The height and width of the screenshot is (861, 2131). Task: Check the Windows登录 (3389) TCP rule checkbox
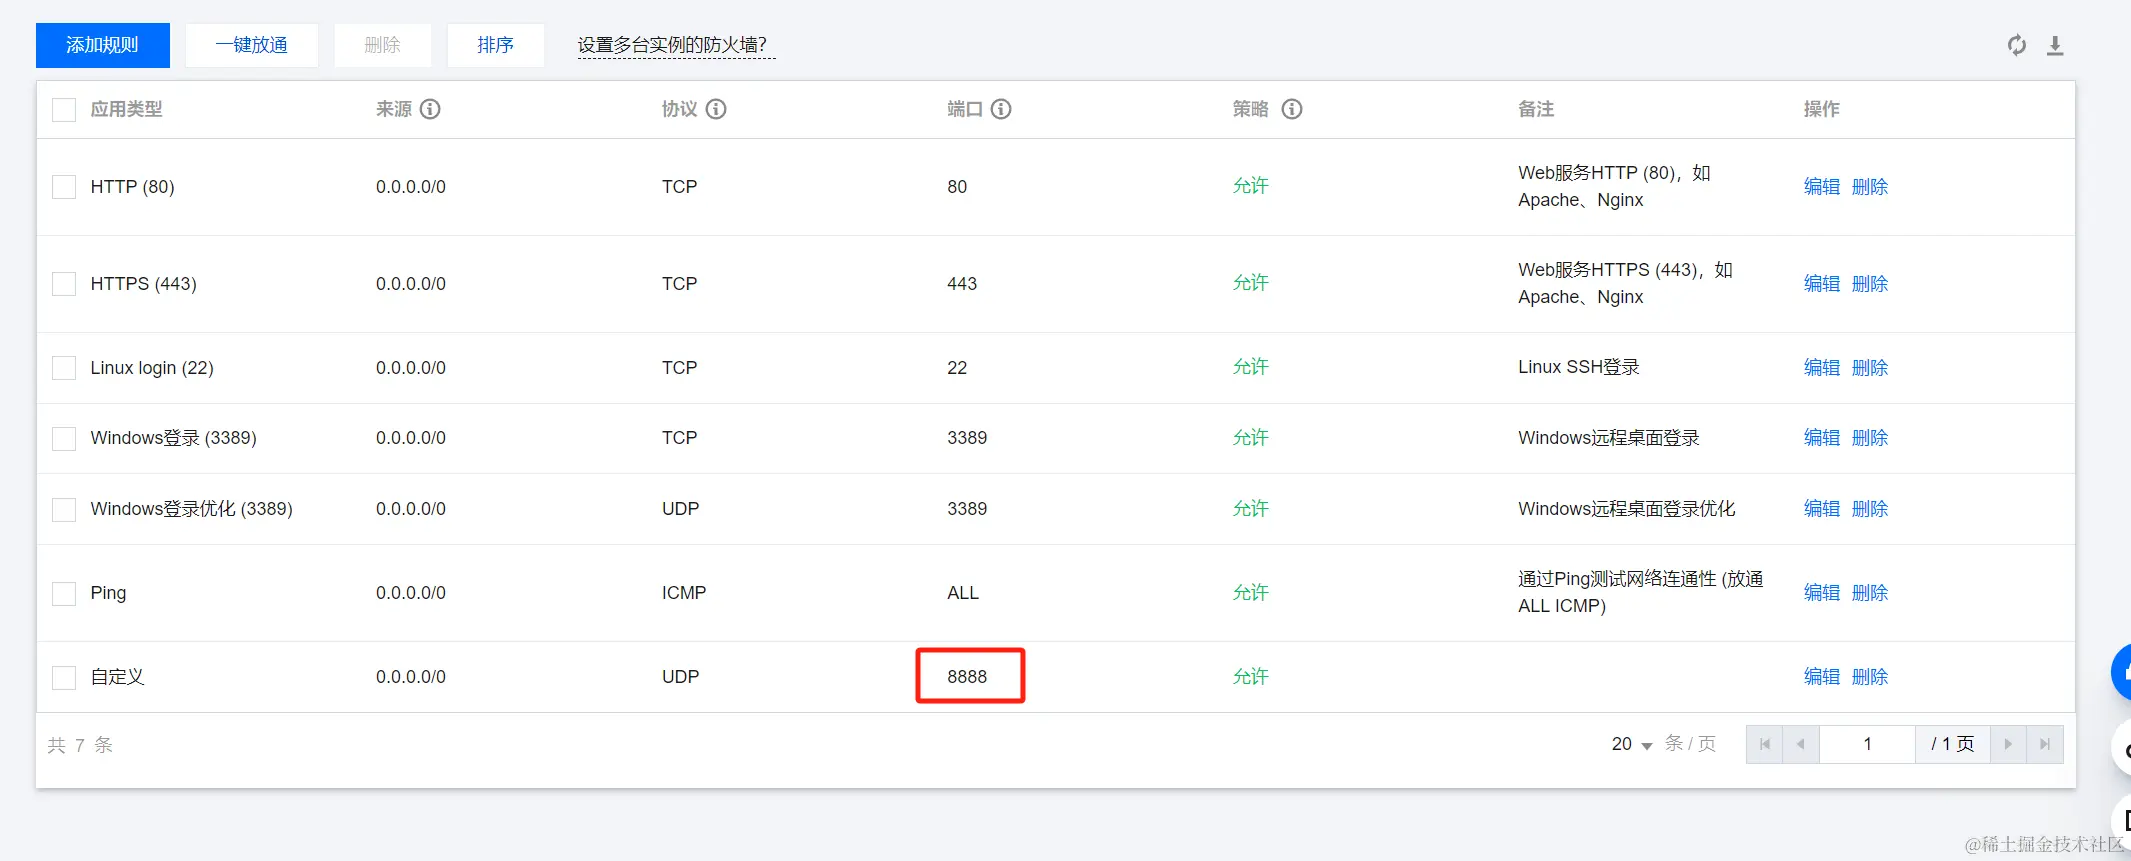(x=64, y=438)
